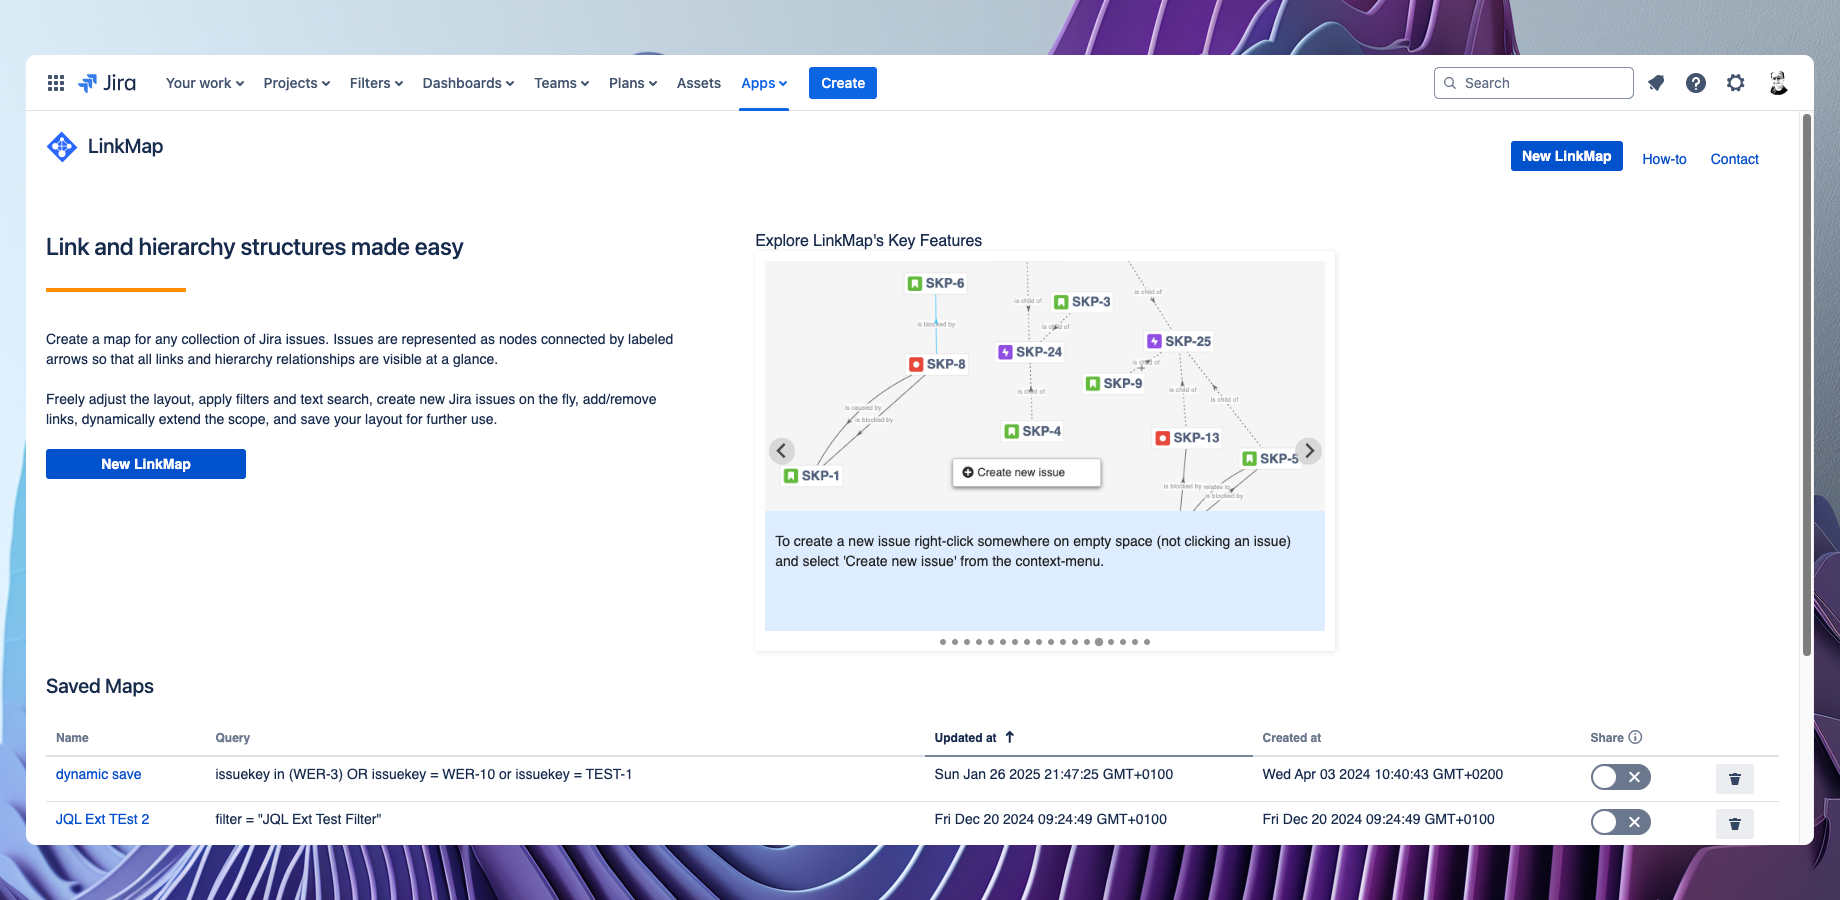1840x900 pixels.
Task: Show previous feature slide with left arrow
Action: tap(782, 451)
